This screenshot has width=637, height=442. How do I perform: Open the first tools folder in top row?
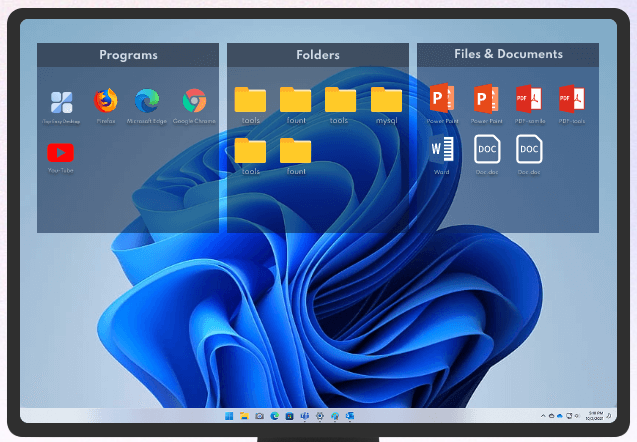click(x=250, y=100)
